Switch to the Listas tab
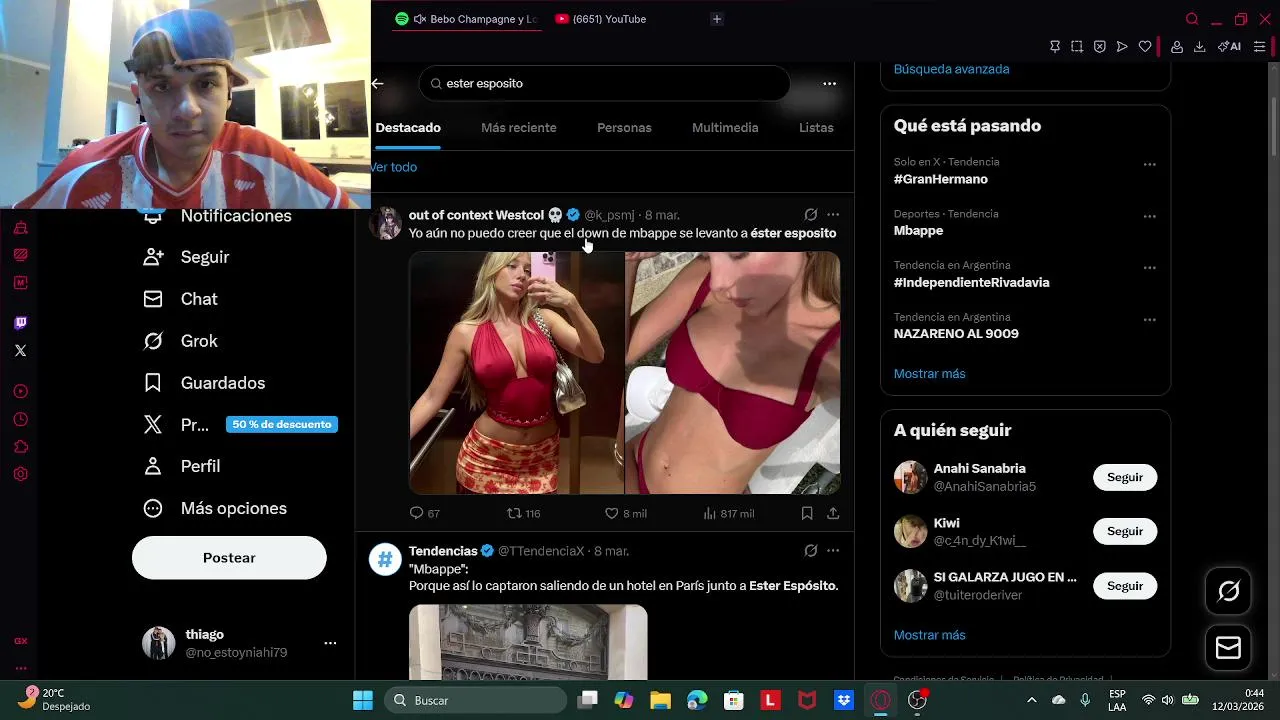1280x720 pixels. (816, 128)
